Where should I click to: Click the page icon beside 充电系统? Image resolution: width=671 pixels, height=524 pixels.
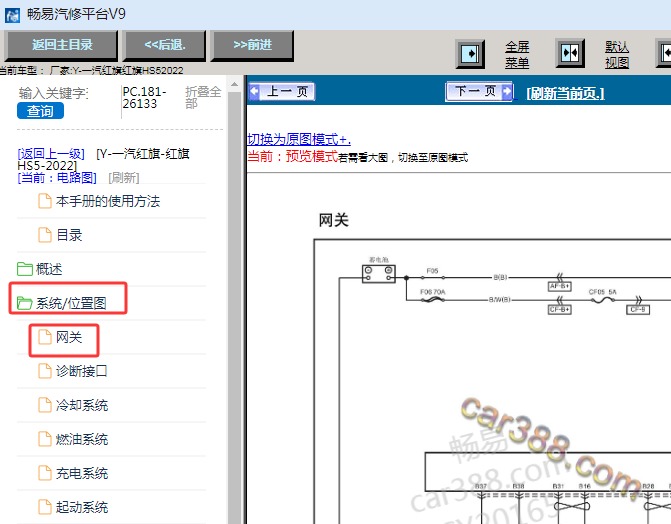(45, 473)
